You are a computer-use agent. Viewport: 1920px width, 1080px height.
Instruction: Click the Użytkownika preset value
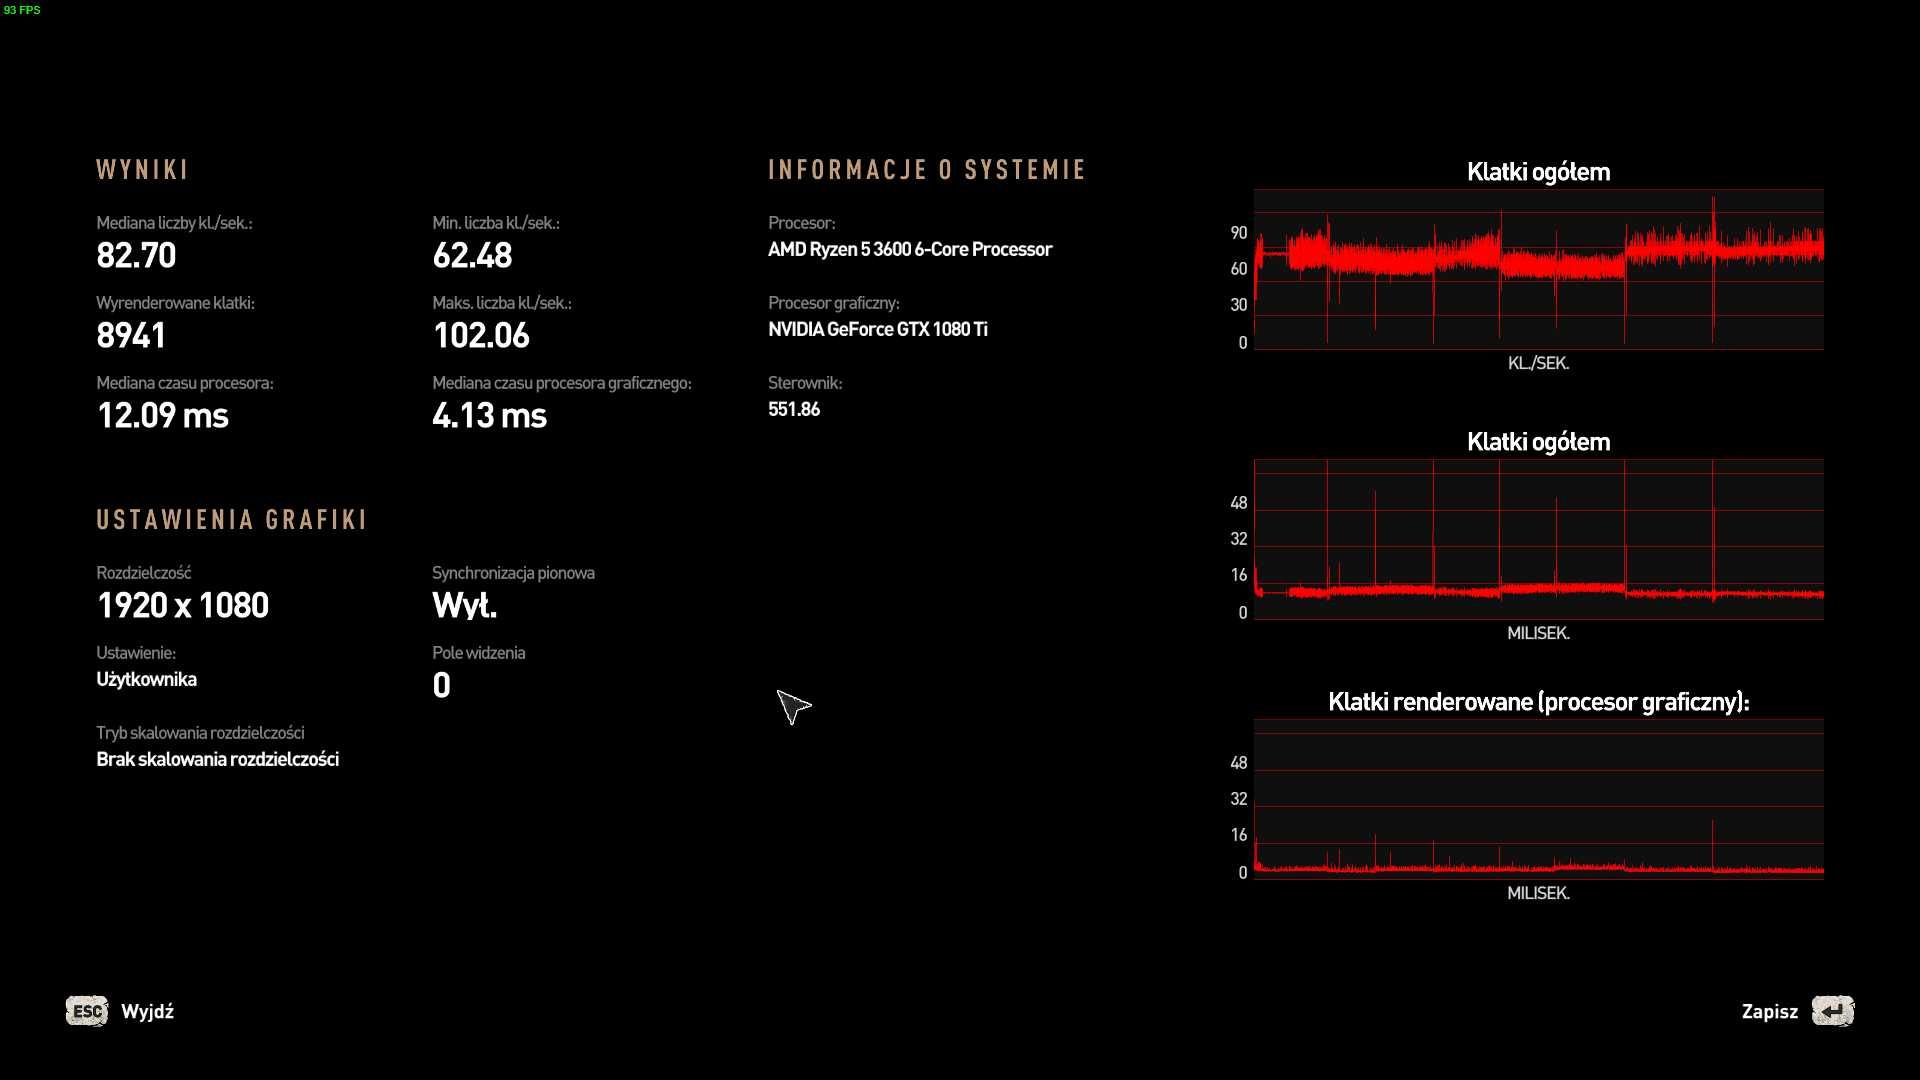pyautogui.click(x=146, y=679)
